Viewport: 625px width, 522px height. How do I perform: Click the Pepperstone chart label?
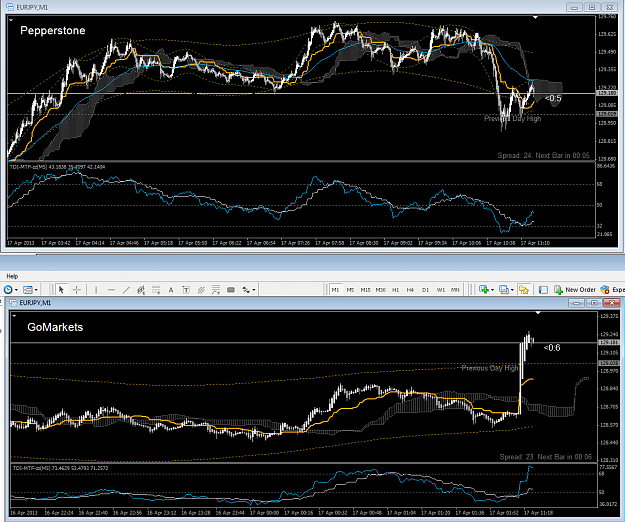(53, 31)
